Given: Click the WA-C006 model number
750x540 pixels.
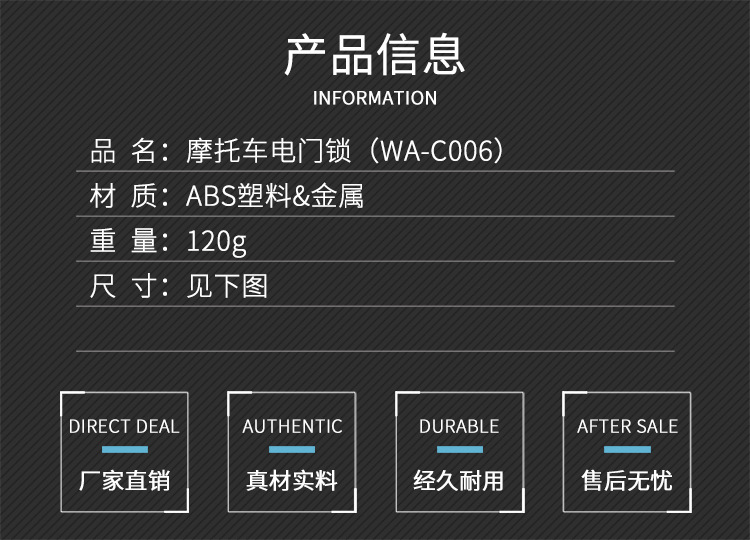Looking at the screenshot, I should 437,151.
